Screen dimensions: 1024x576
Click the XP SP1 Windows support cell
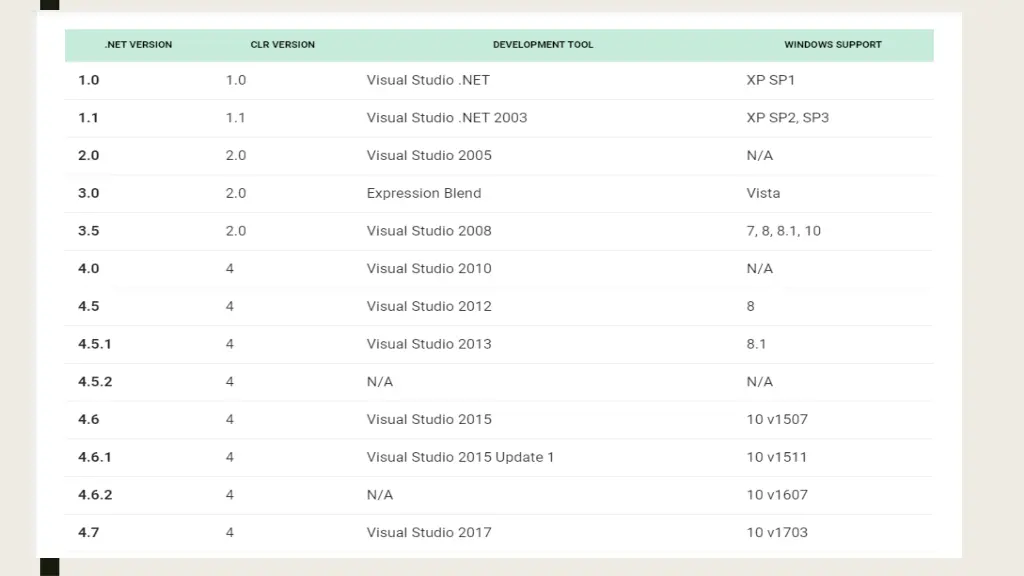771,80
